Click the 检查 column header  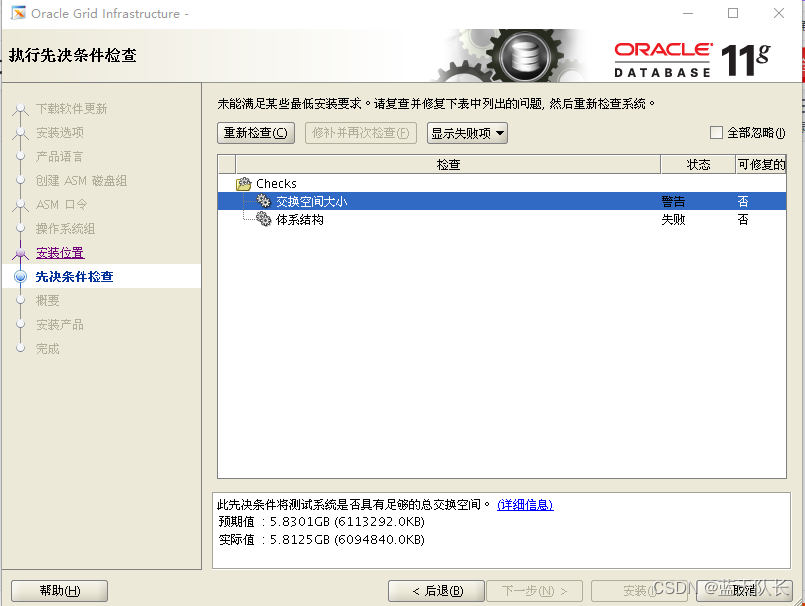[x=448, y=164]
